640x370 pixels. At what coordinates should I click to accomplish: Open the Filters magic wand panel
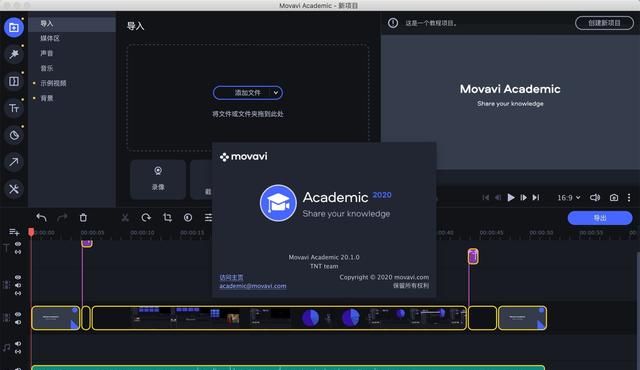point(14,54)
